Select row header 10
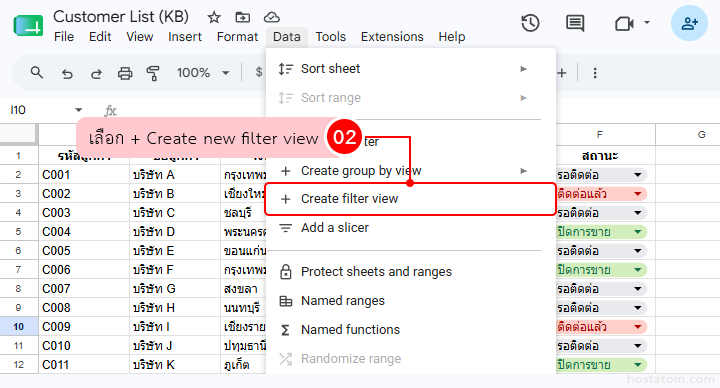Screen dimensions: 720x388 pyautogui.click(x=18, y=326)
